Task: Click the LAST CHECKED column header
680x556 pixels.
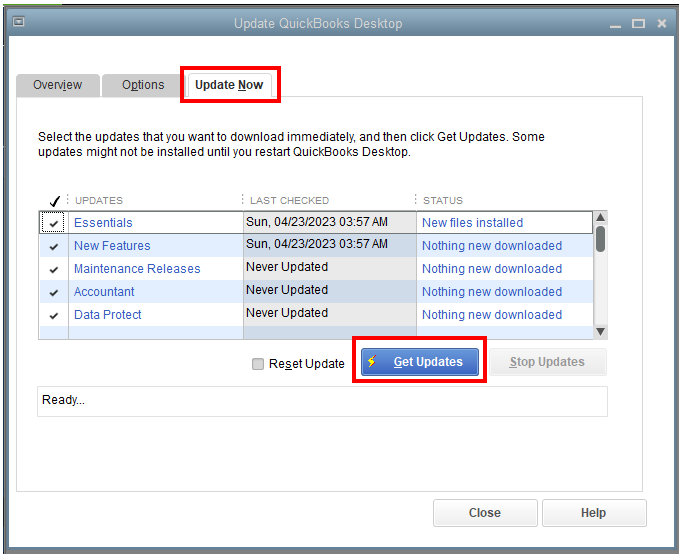Action: 290,200
